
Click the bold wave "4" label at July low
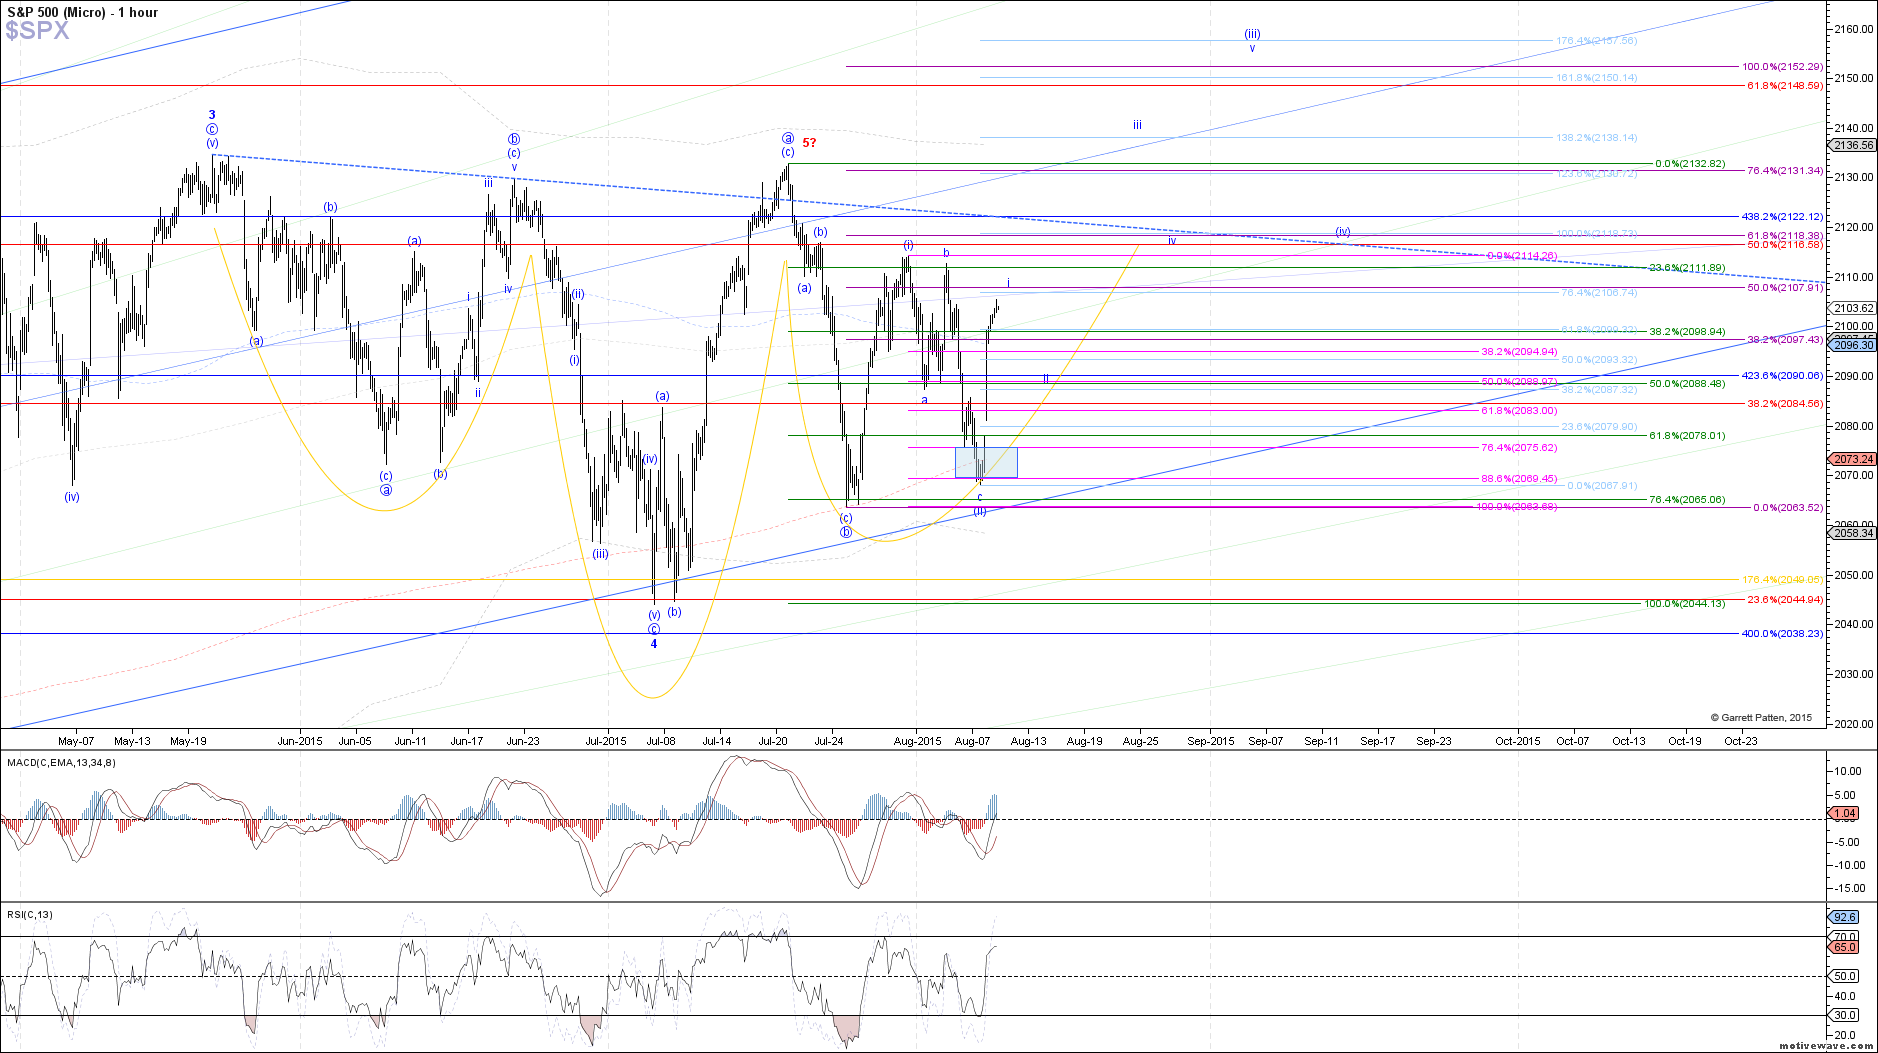[654, 644]
